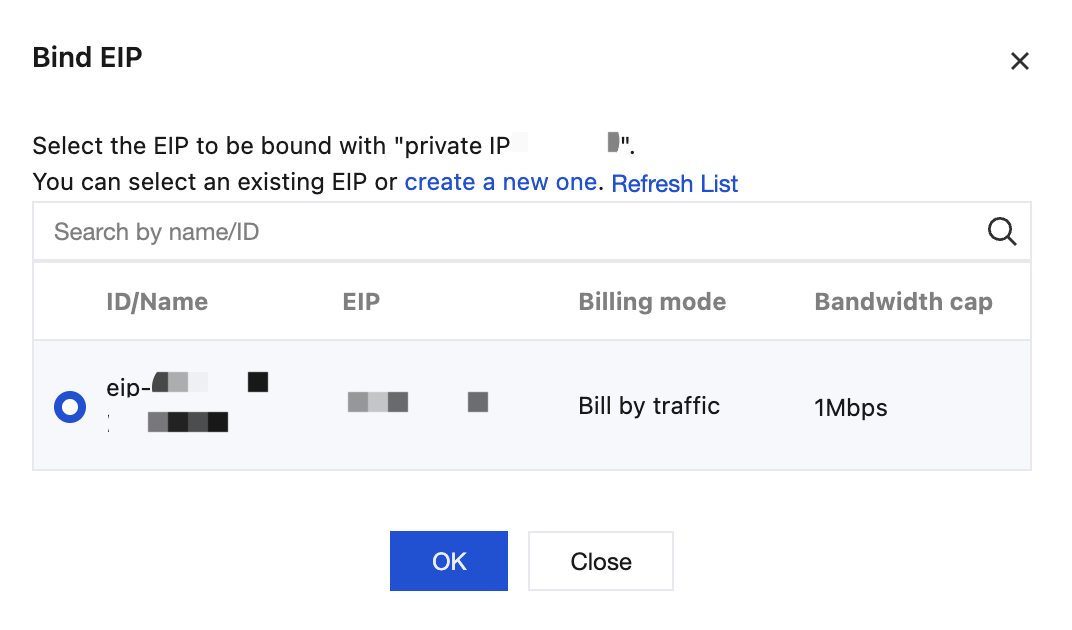Click the Close button

600,561
